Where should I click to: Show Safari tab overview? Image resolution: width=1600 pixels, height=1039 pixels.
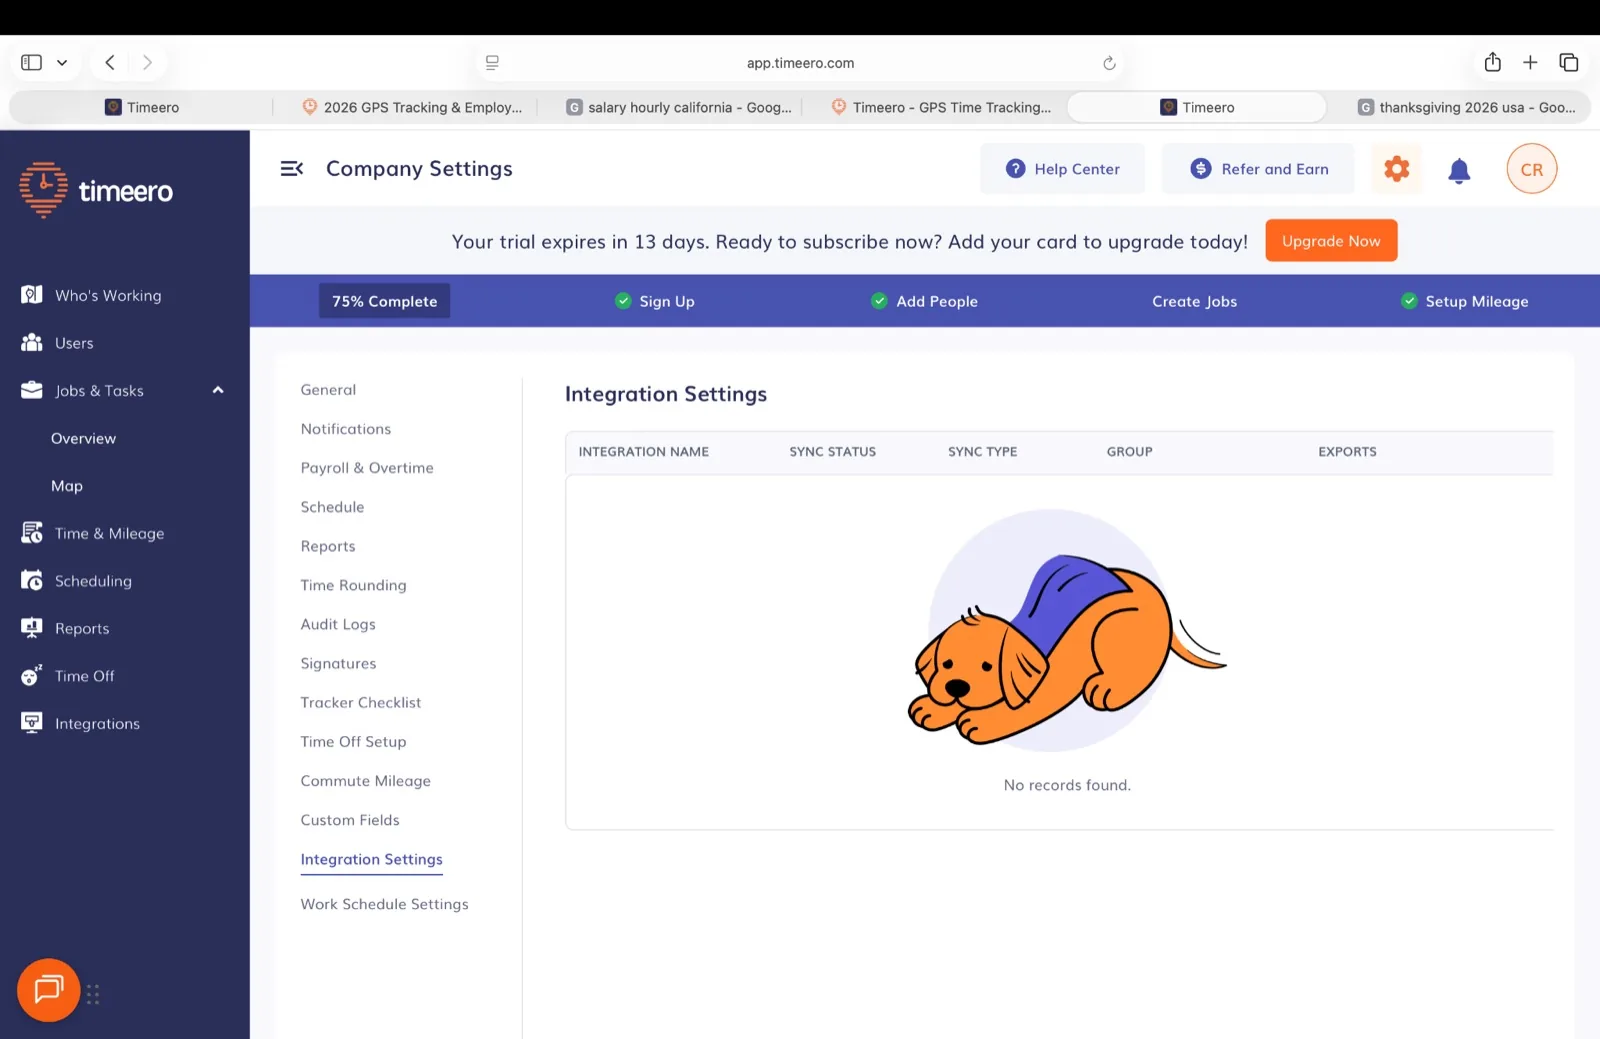[x=1568, y=63]
